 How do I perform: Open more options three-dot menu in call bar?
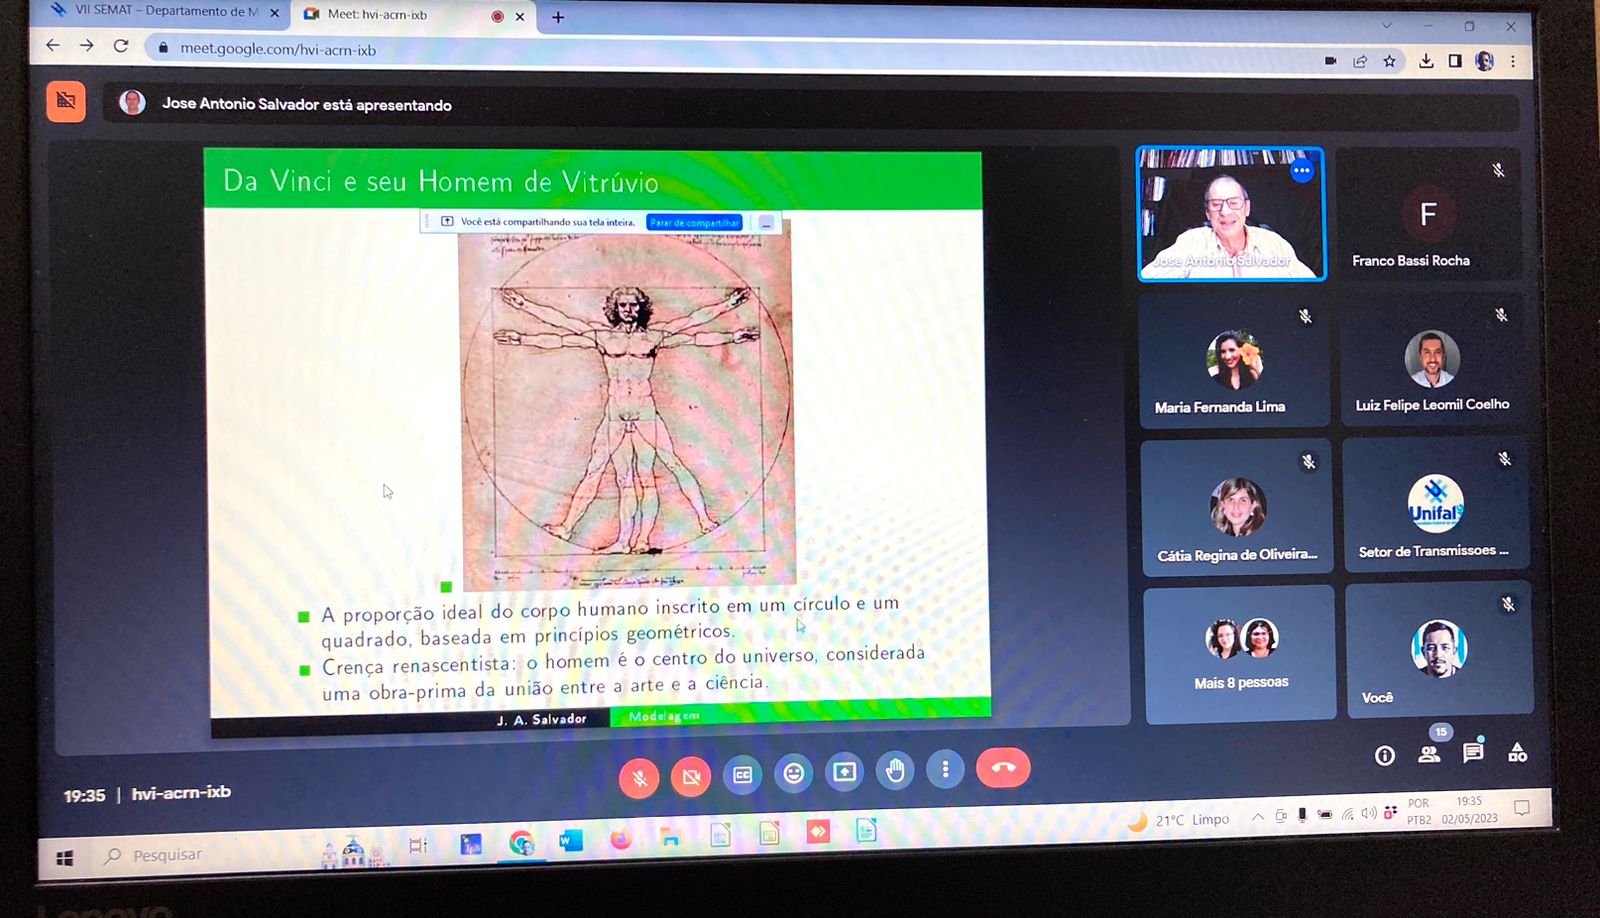point(945,769)
